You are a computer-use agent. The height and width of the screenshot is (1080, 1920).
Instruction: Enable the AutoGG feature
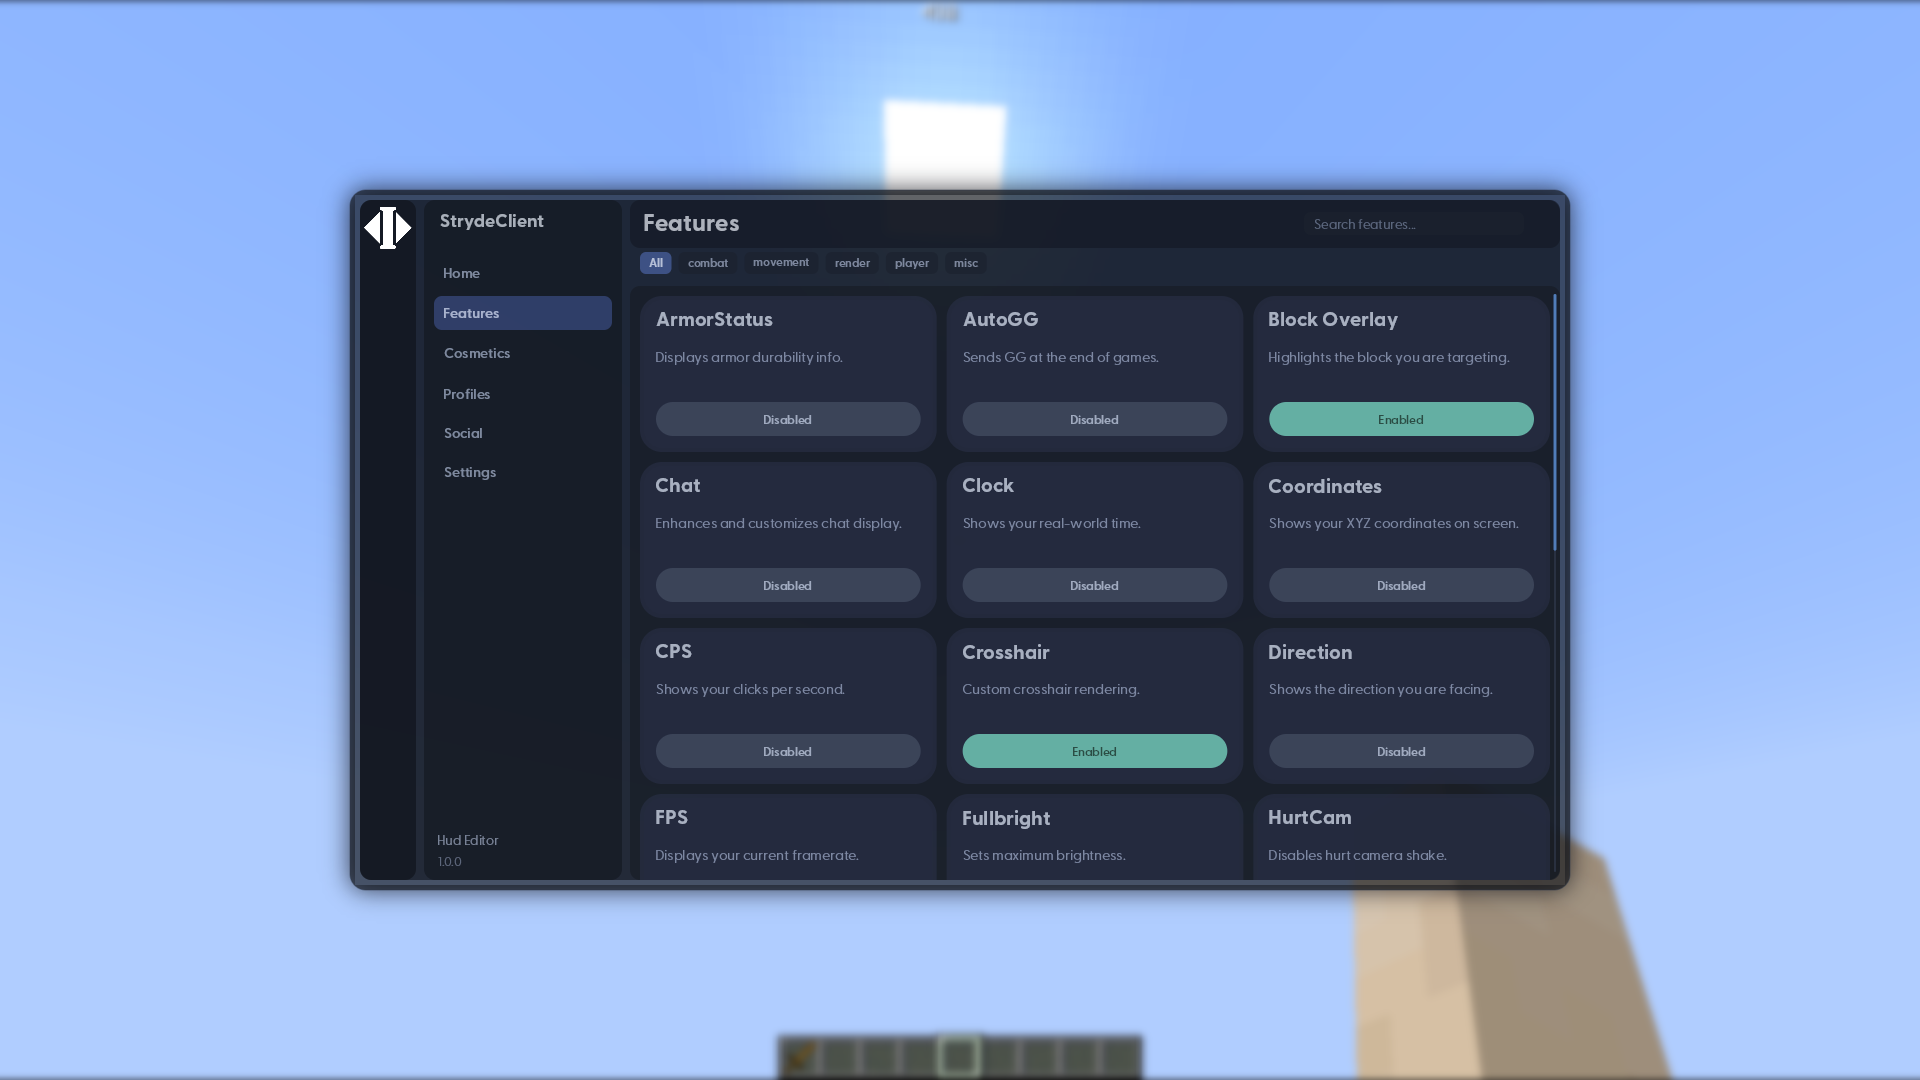click(1094, 419)
